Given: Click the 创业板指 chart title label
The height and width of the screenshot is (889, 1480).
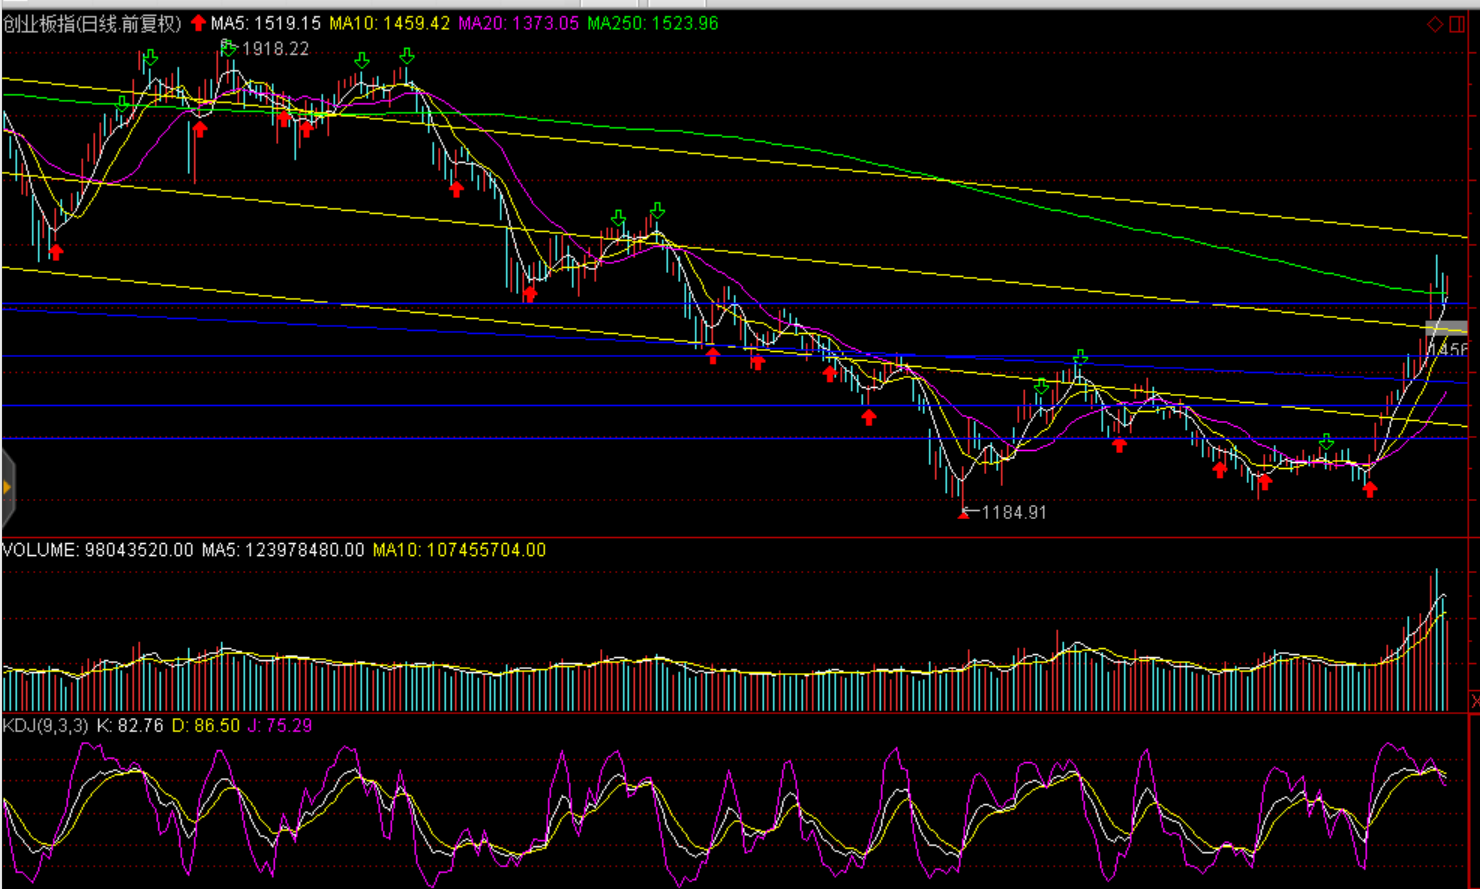Looking at the screenshot, I should 92,23.
